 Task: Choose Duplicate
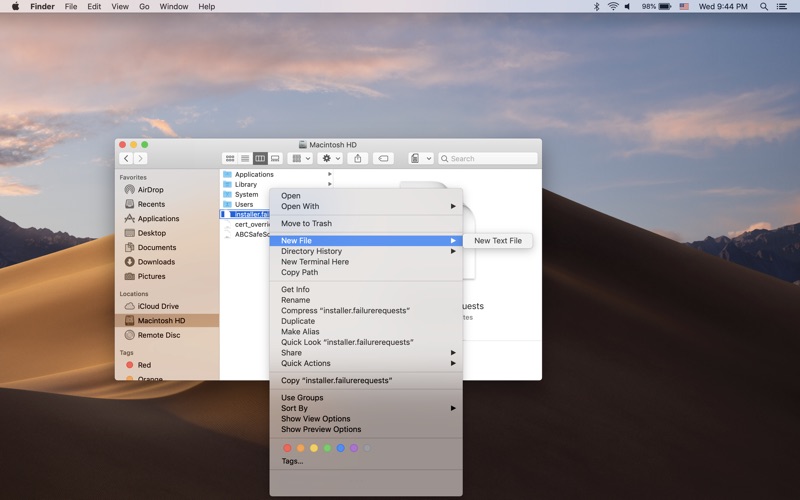(x=366, y=321)
